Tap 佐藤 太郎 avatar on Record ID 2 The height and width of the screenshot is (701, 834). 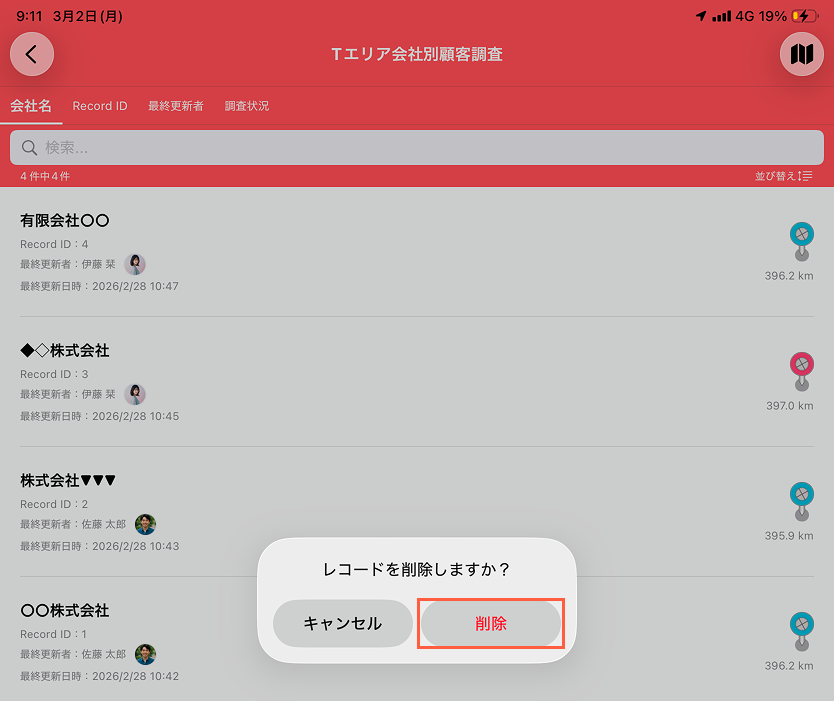pos(145,524)
